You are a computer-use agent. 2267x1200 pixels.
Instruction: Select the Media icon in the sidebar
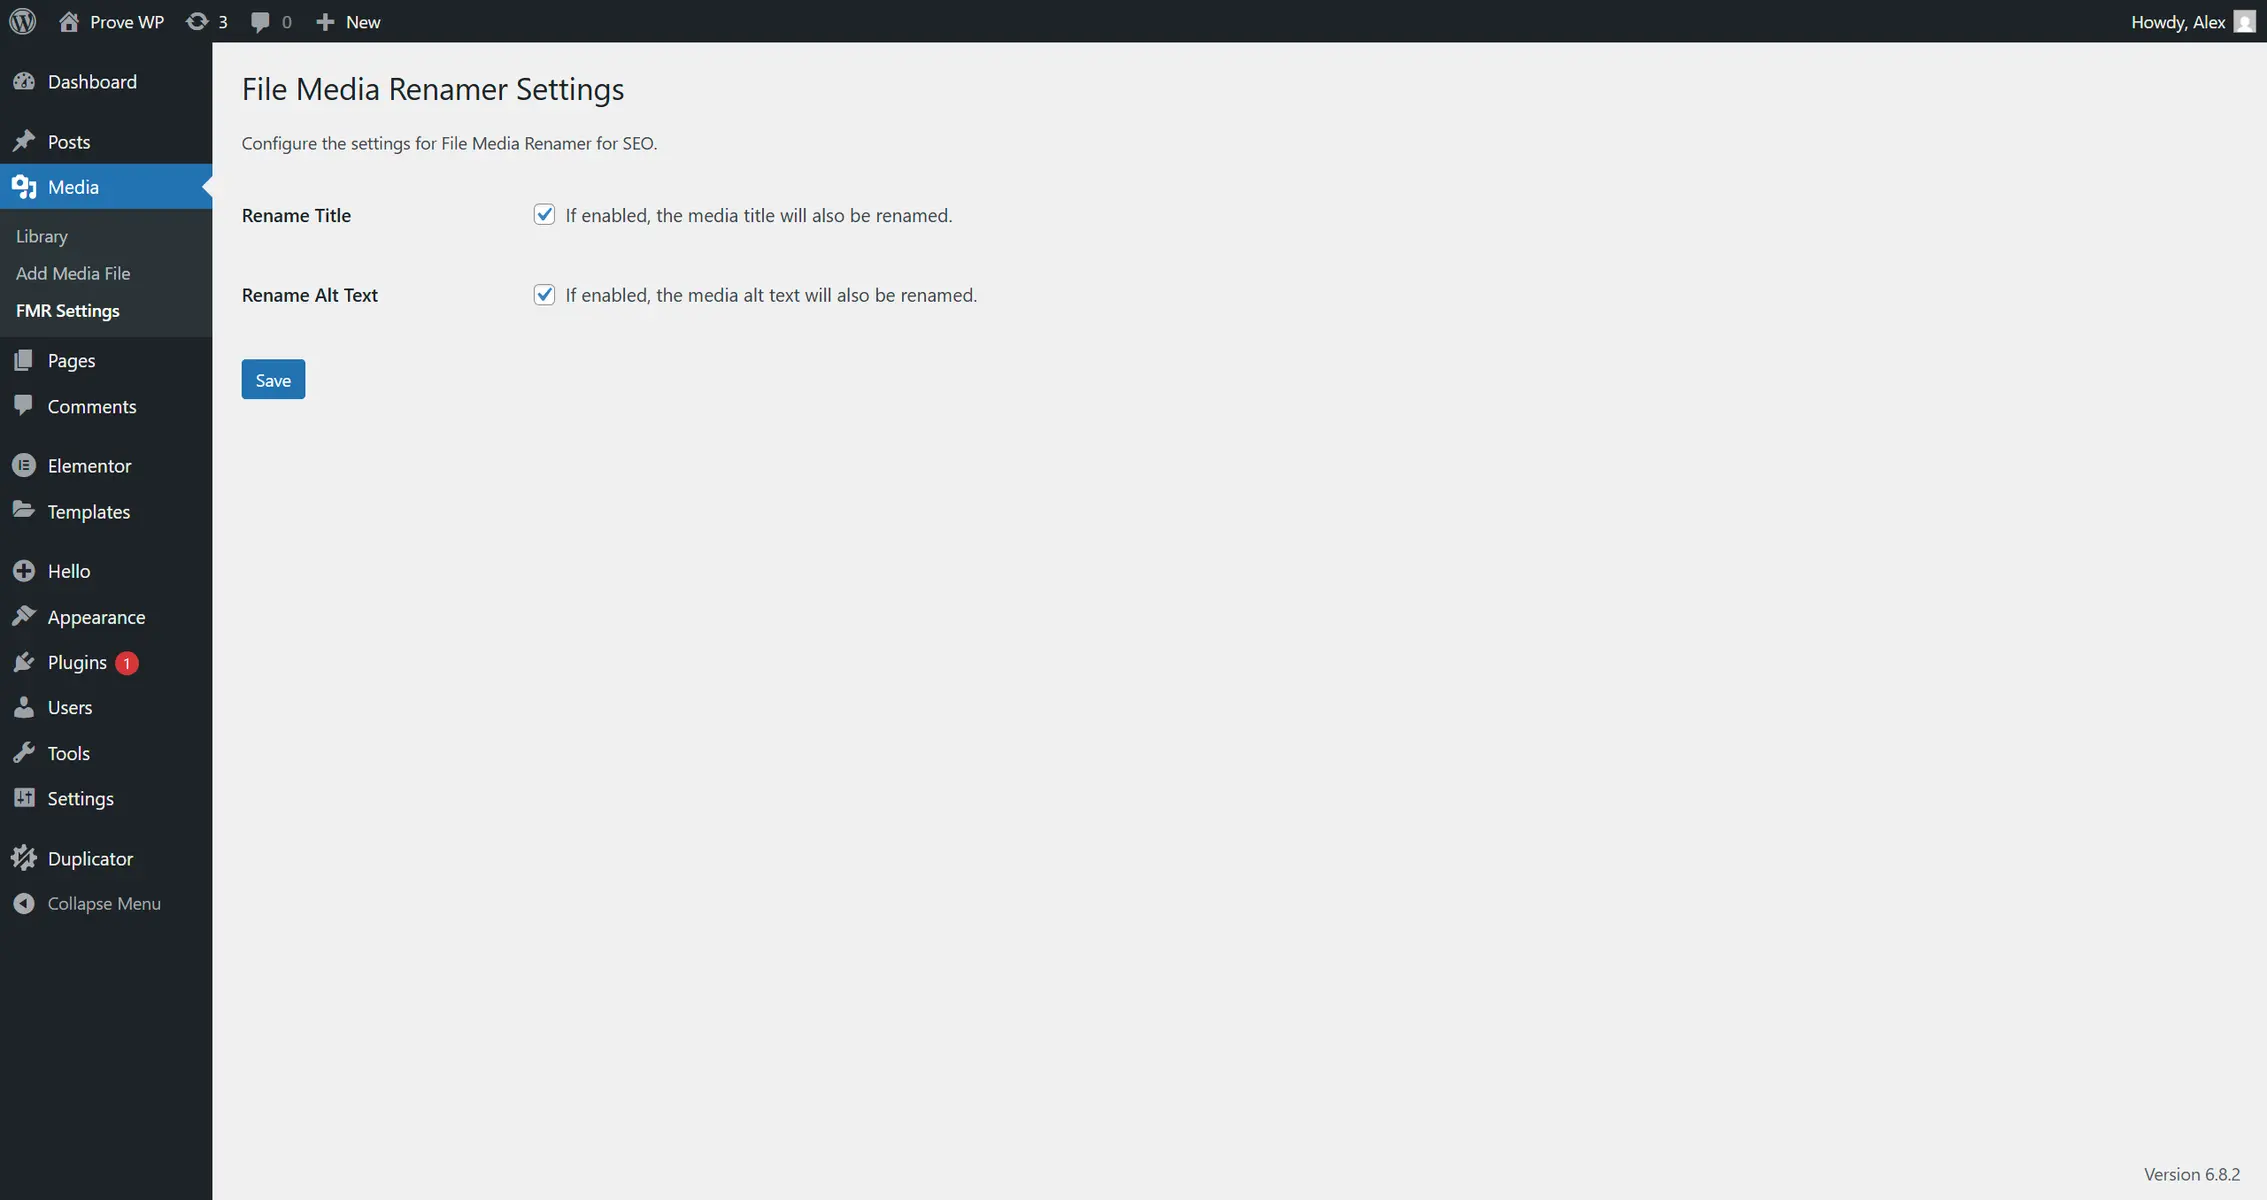pos(24,186)
